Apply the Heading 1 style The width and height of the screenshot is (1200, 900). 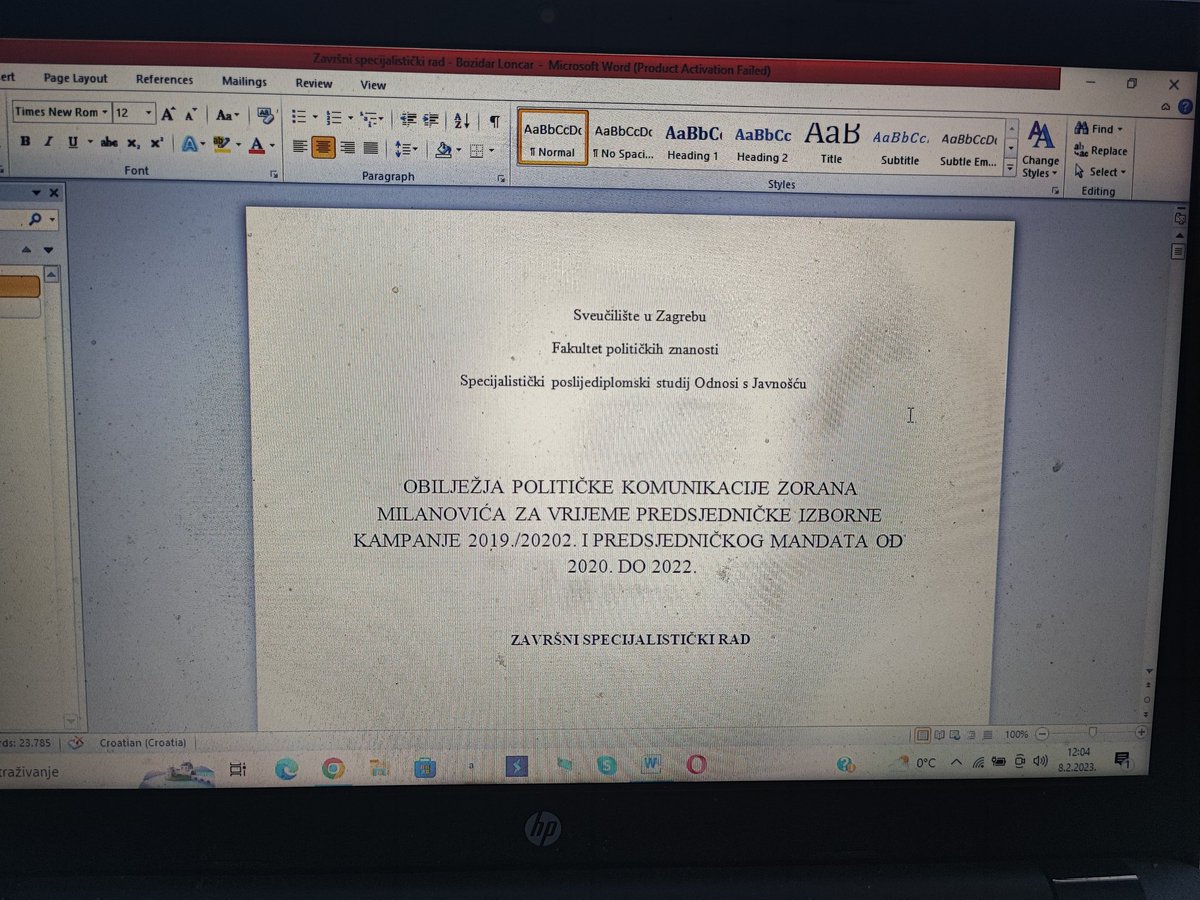692,141
